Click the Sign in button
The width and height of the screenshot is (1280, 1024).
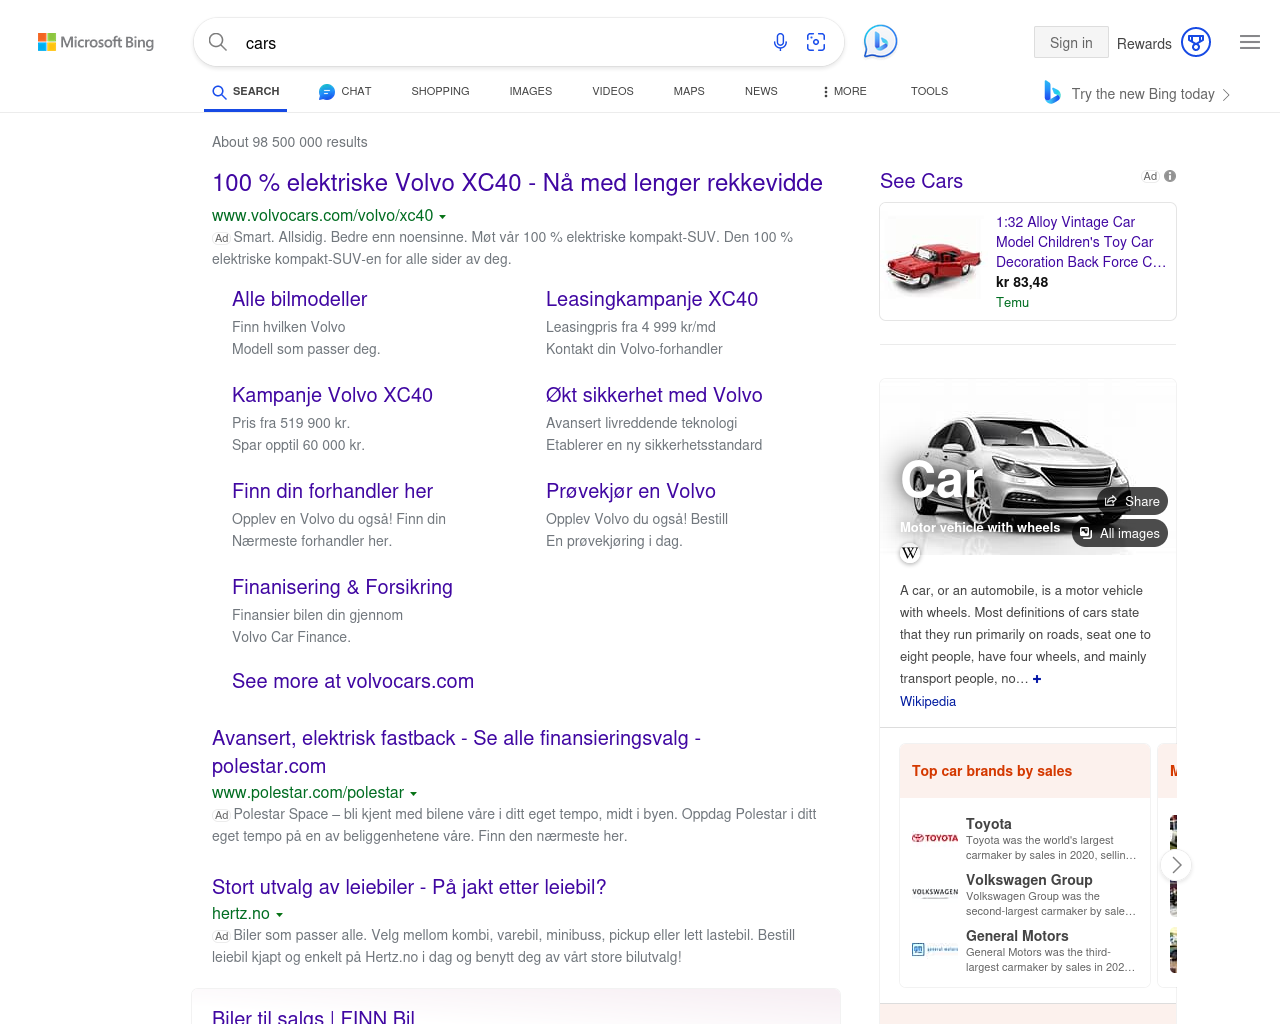pyautogui.click(x=1071, y=42)
